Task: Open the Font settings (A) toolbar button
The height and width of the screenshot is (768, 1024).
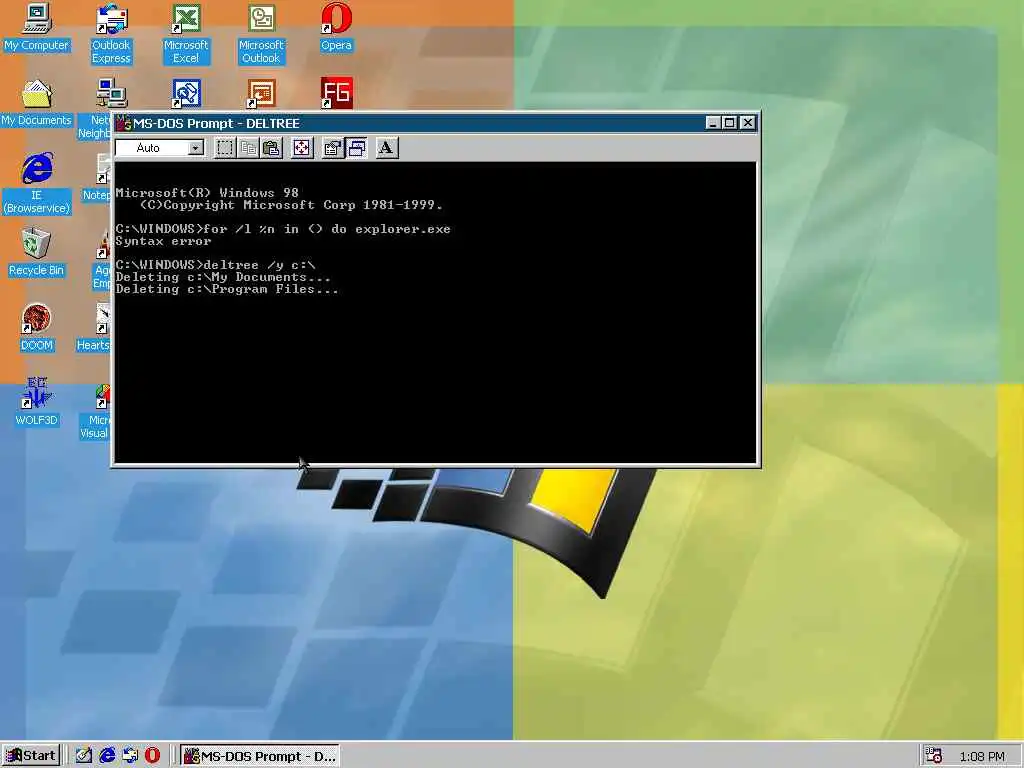Action: click(x=387, y=148)
